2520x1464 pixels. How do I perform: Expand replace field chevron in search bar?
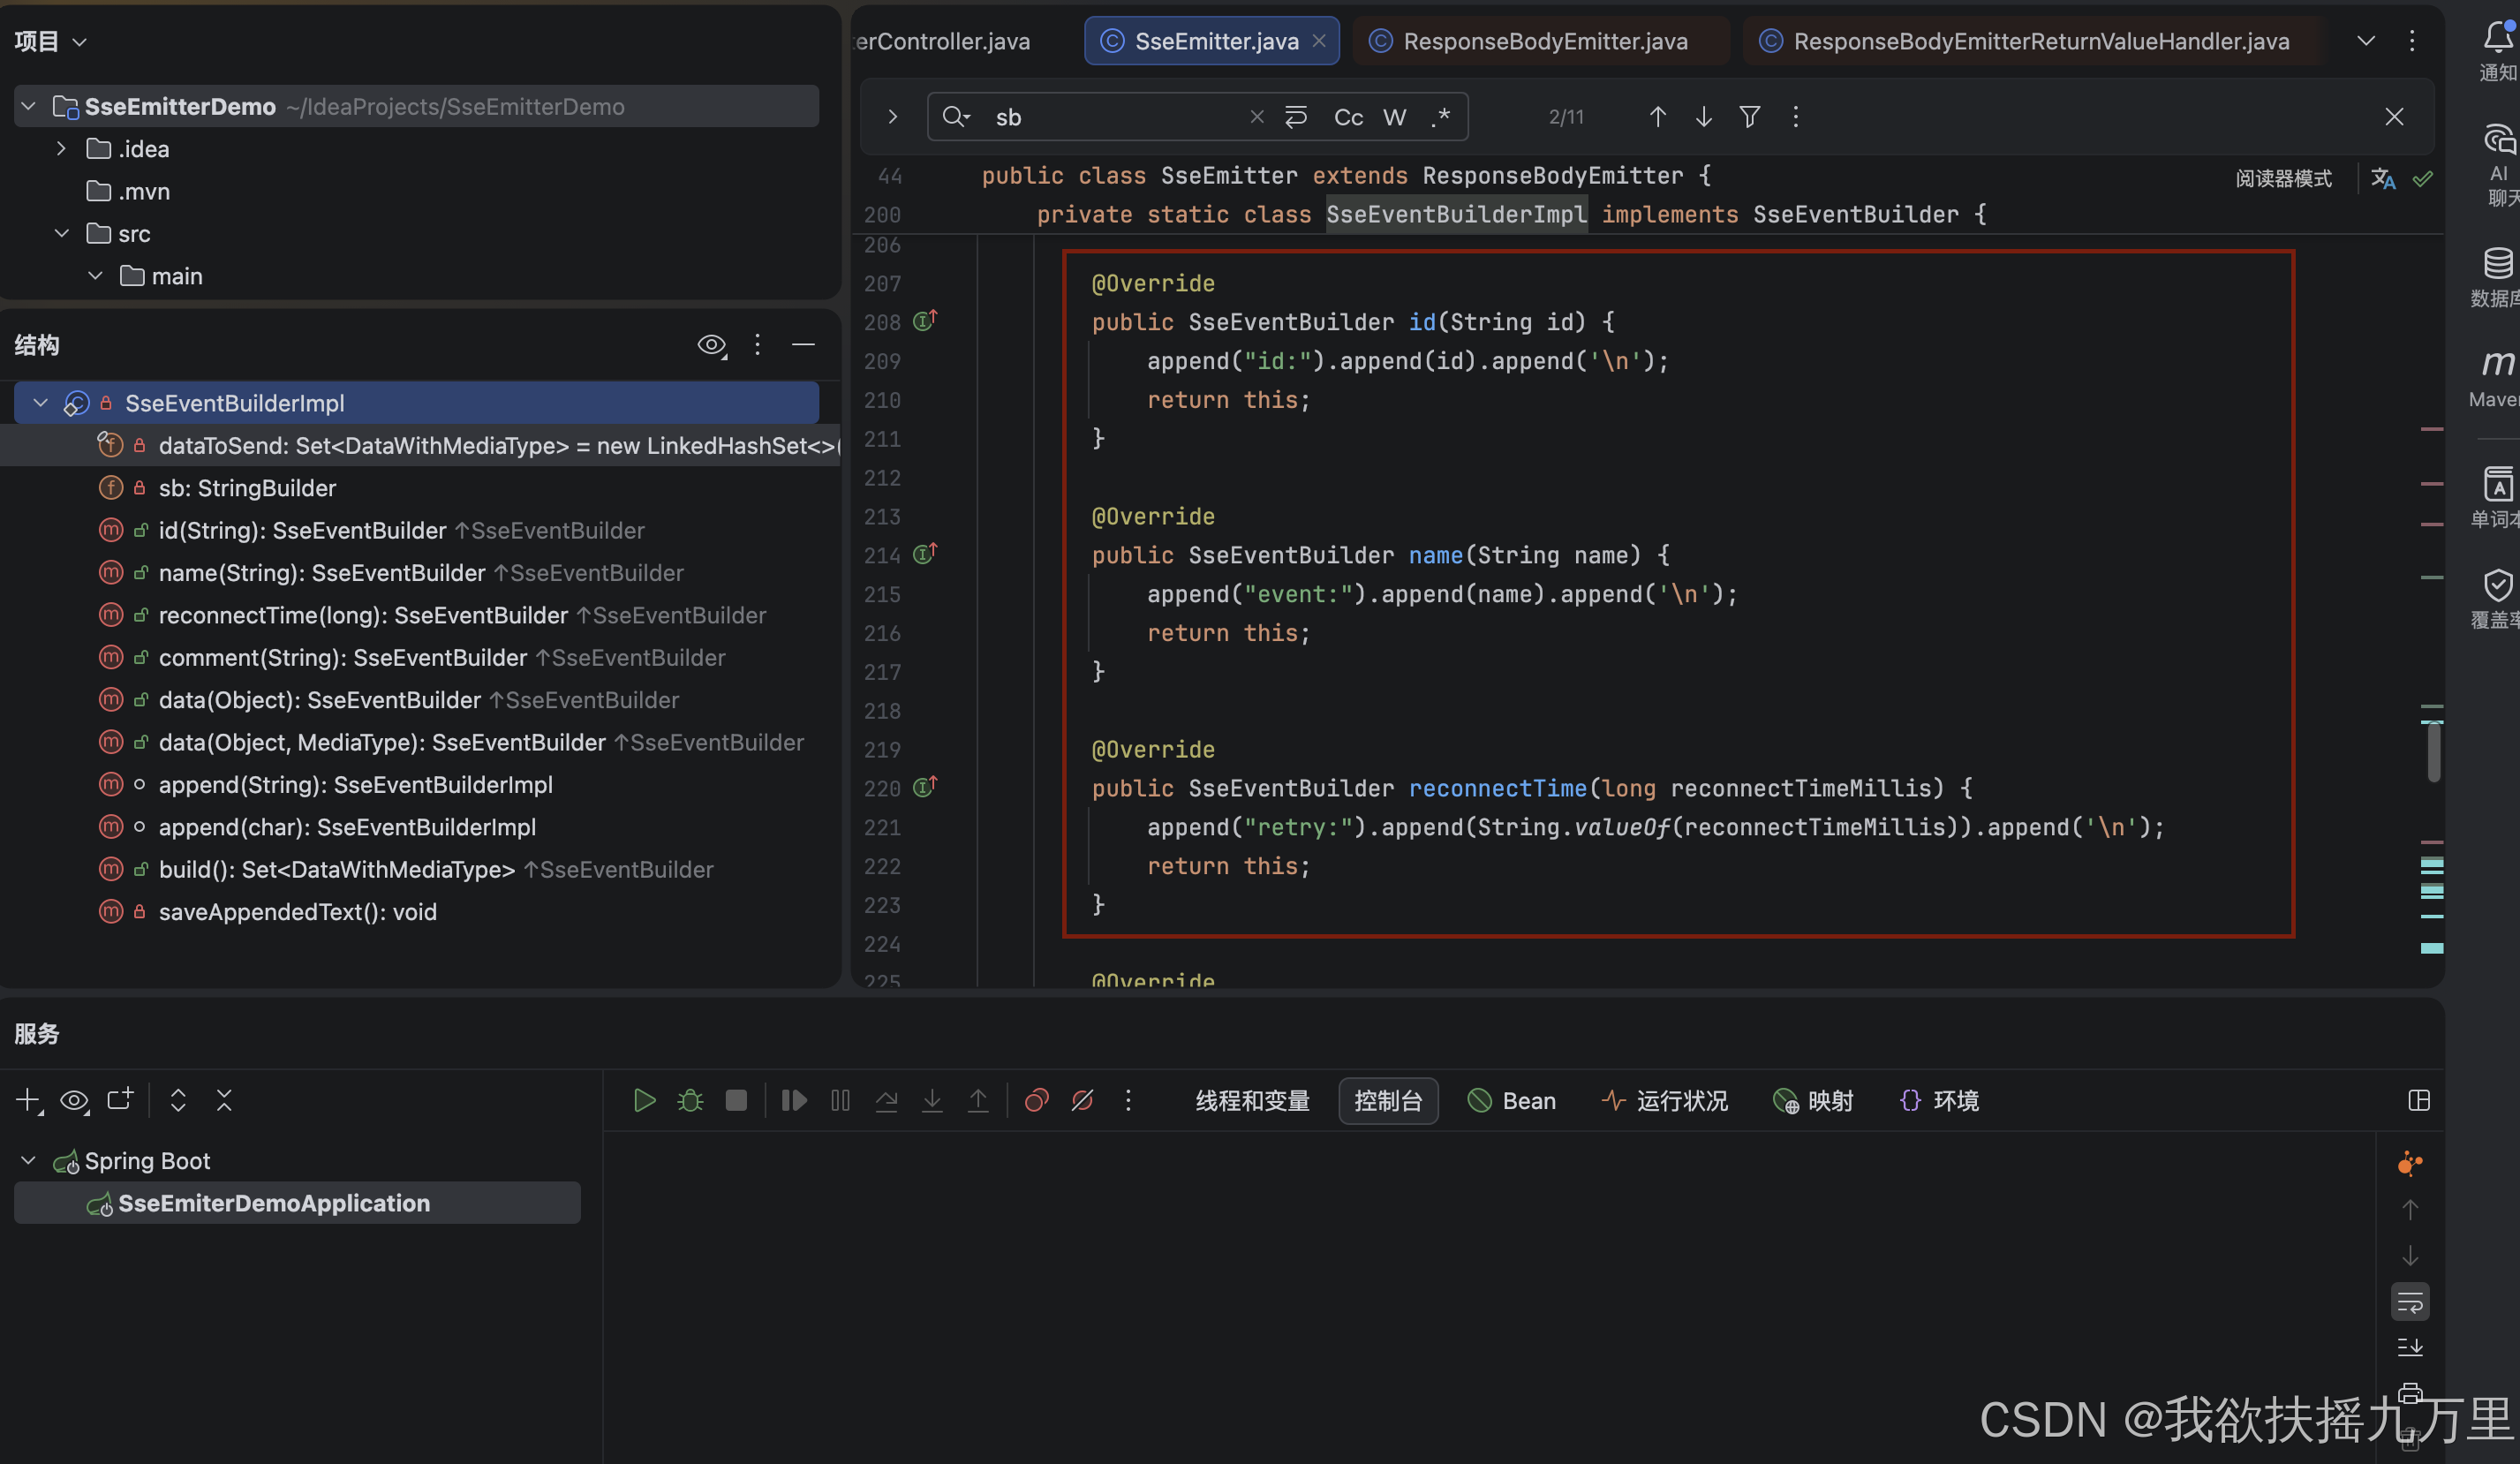(x=892, y=117)
